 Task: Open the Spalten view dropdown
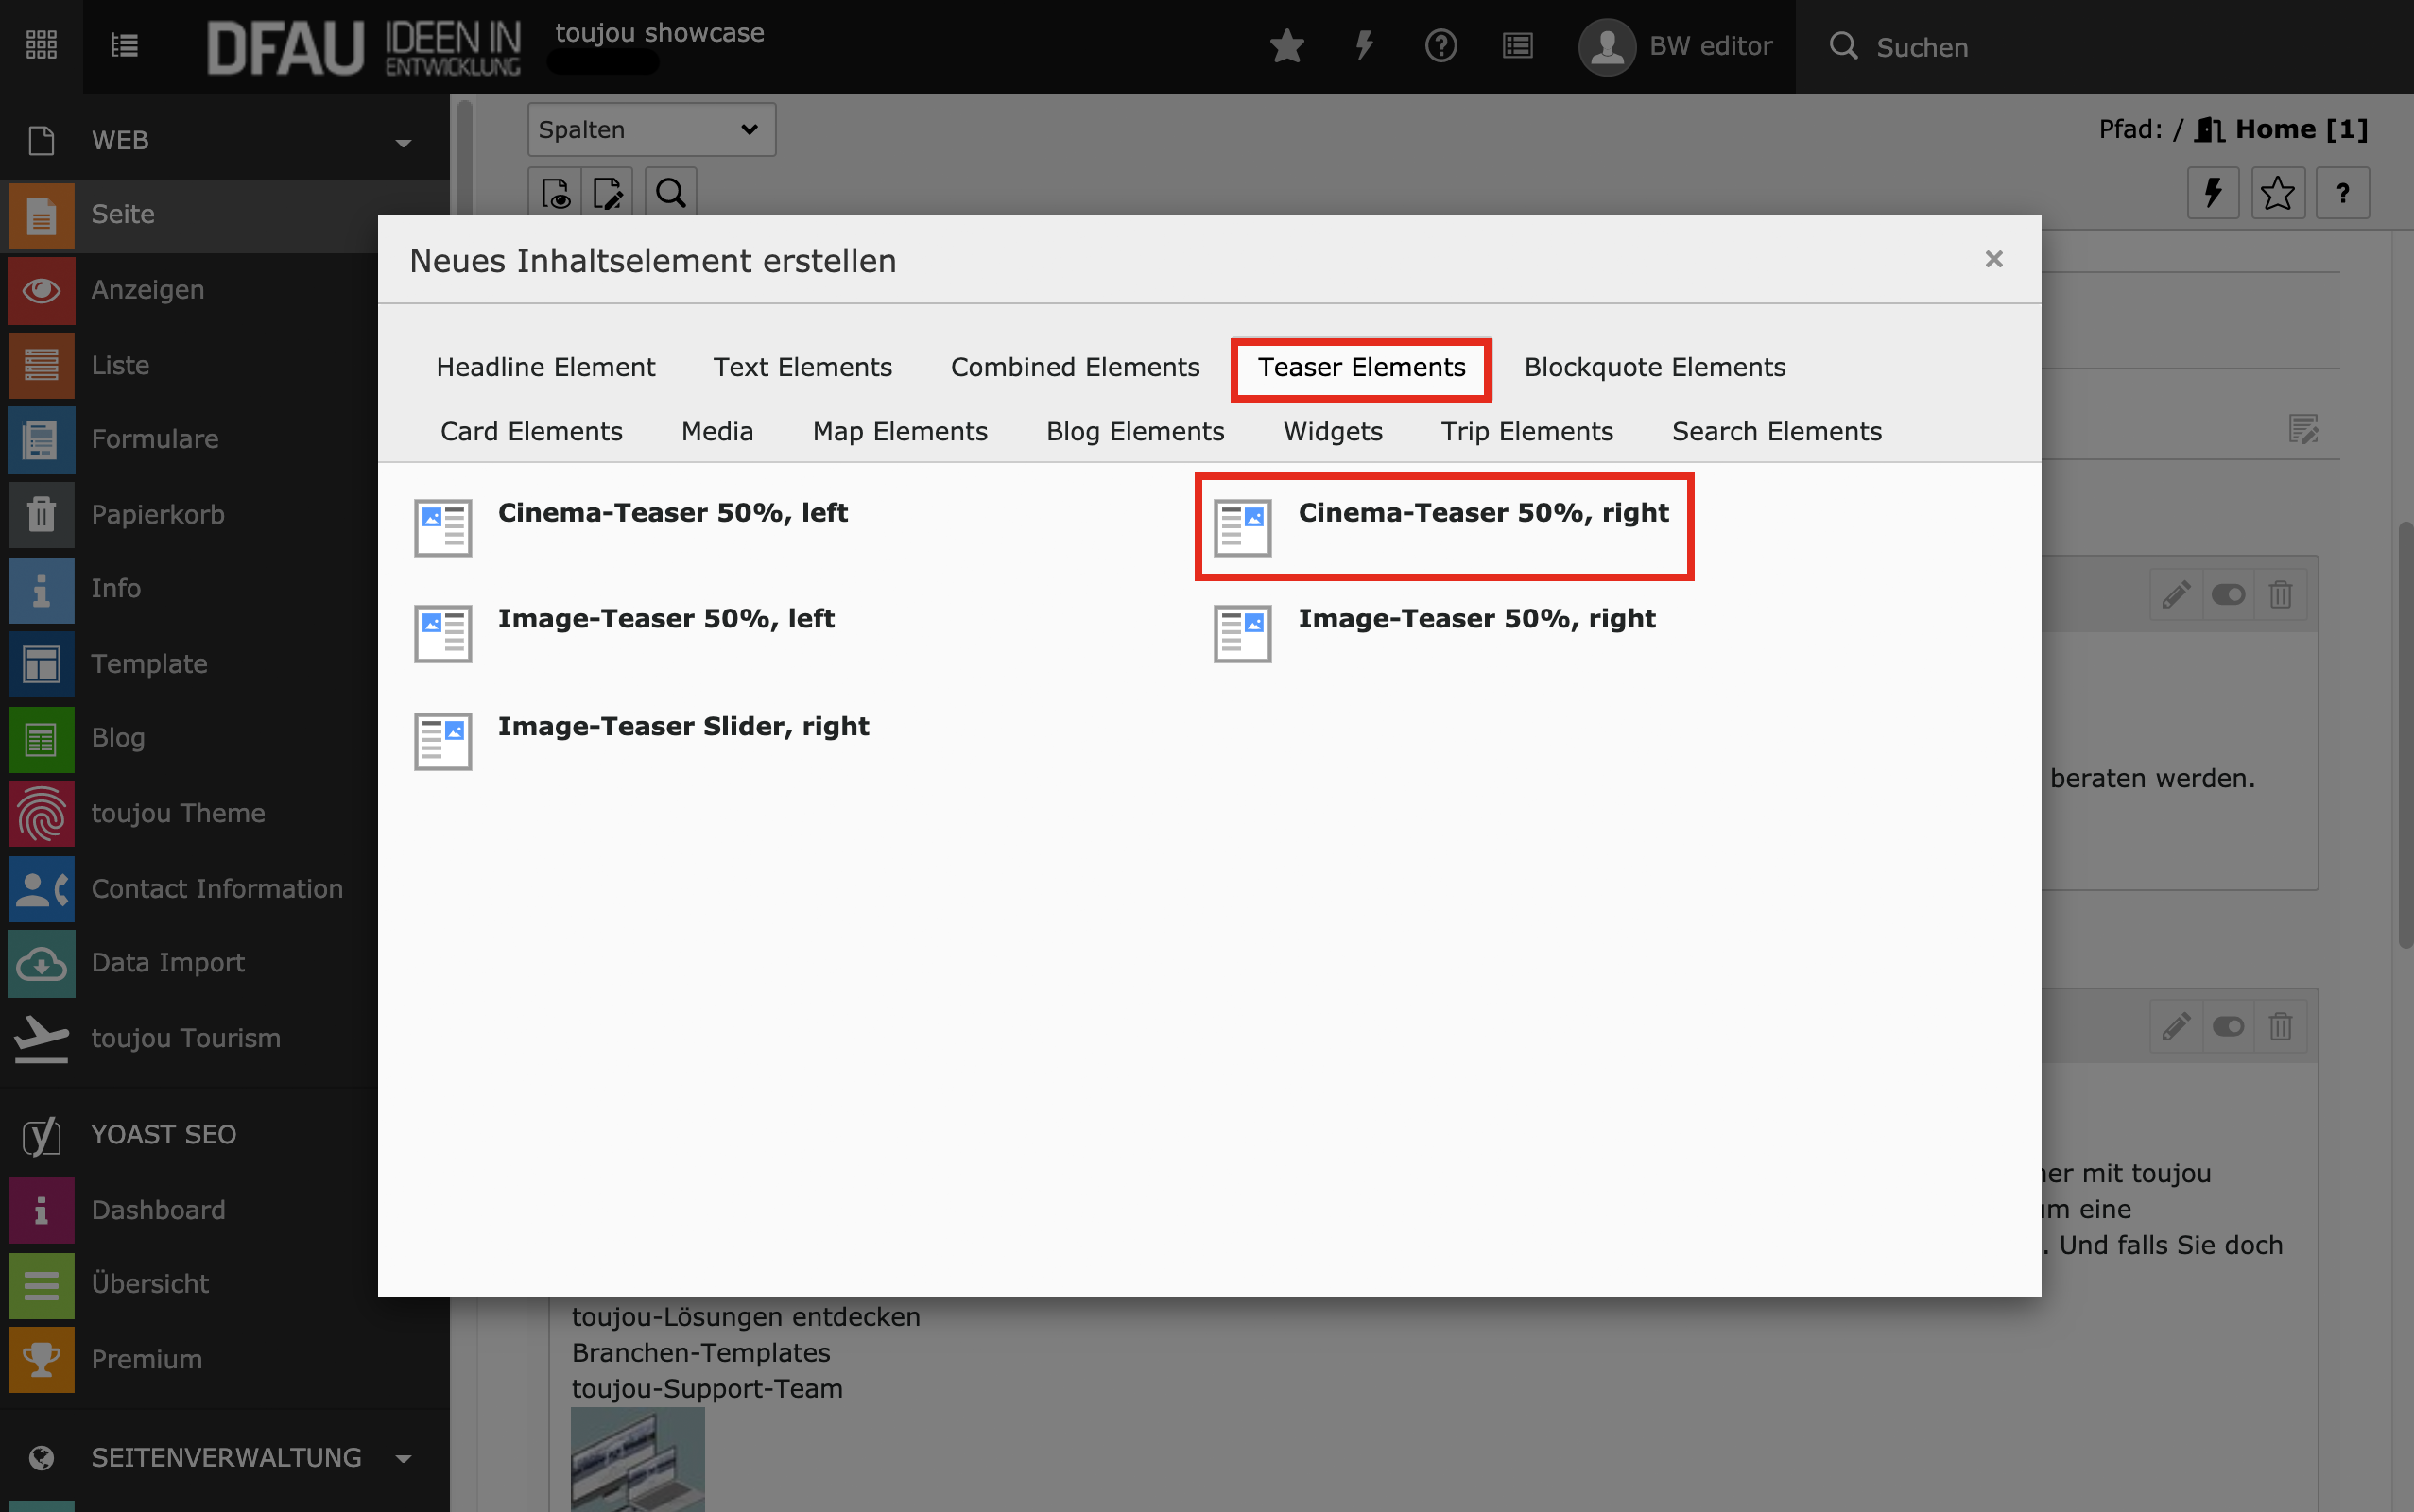(650, 129)
